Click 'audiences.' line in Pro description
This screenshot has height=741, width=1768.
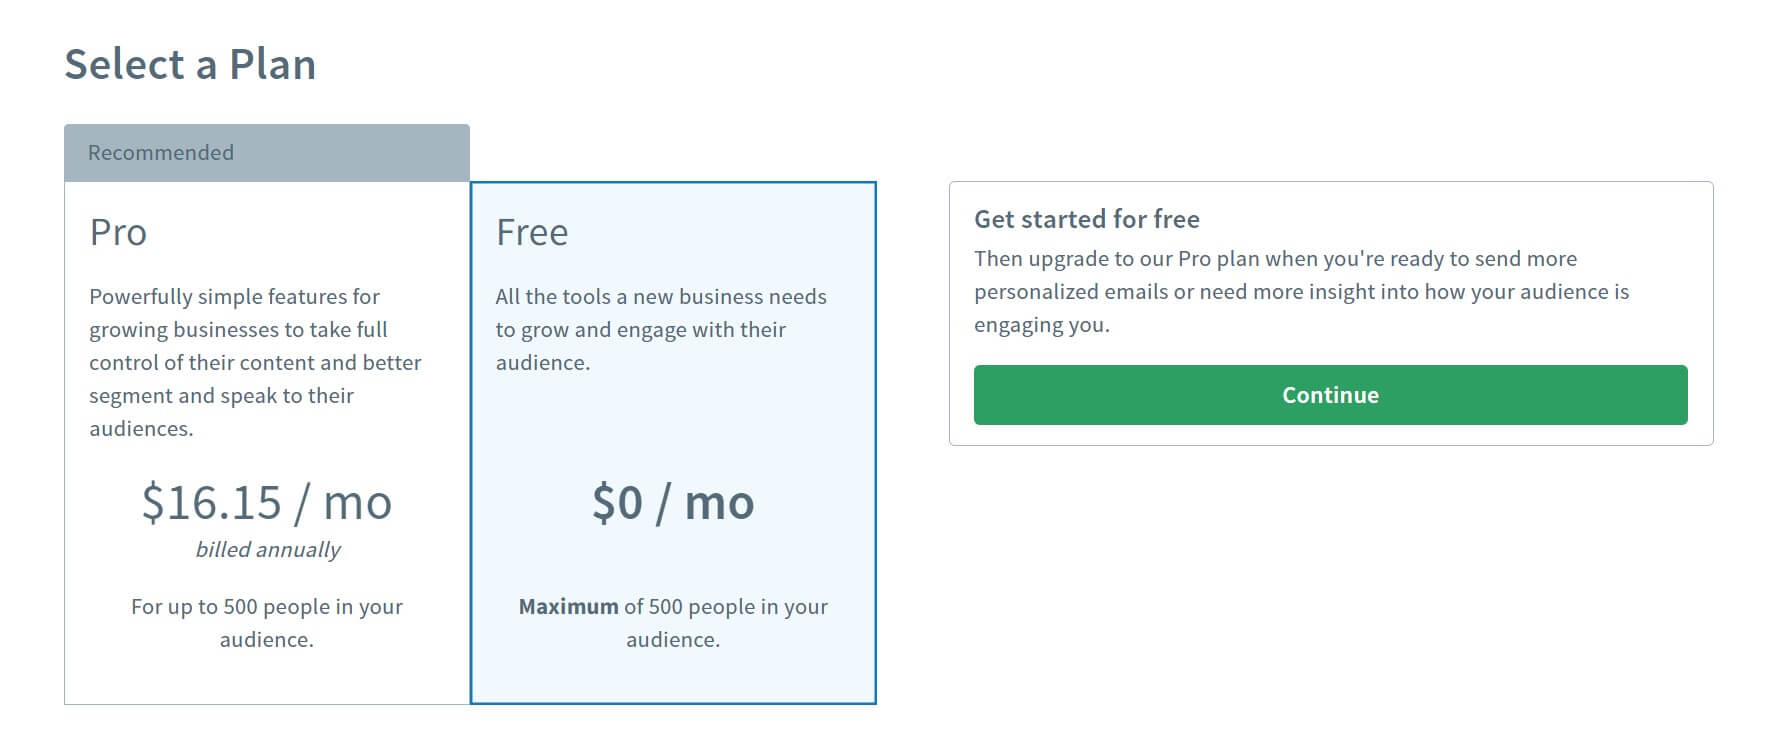[x=141, y=429]
